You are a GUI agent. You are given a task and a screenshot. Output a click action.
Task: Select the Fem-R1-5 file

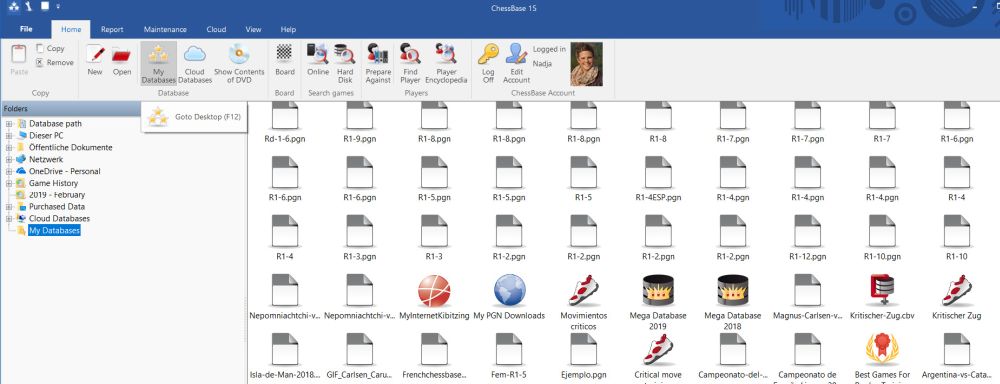pyautogui.click(x=509, y=350)
